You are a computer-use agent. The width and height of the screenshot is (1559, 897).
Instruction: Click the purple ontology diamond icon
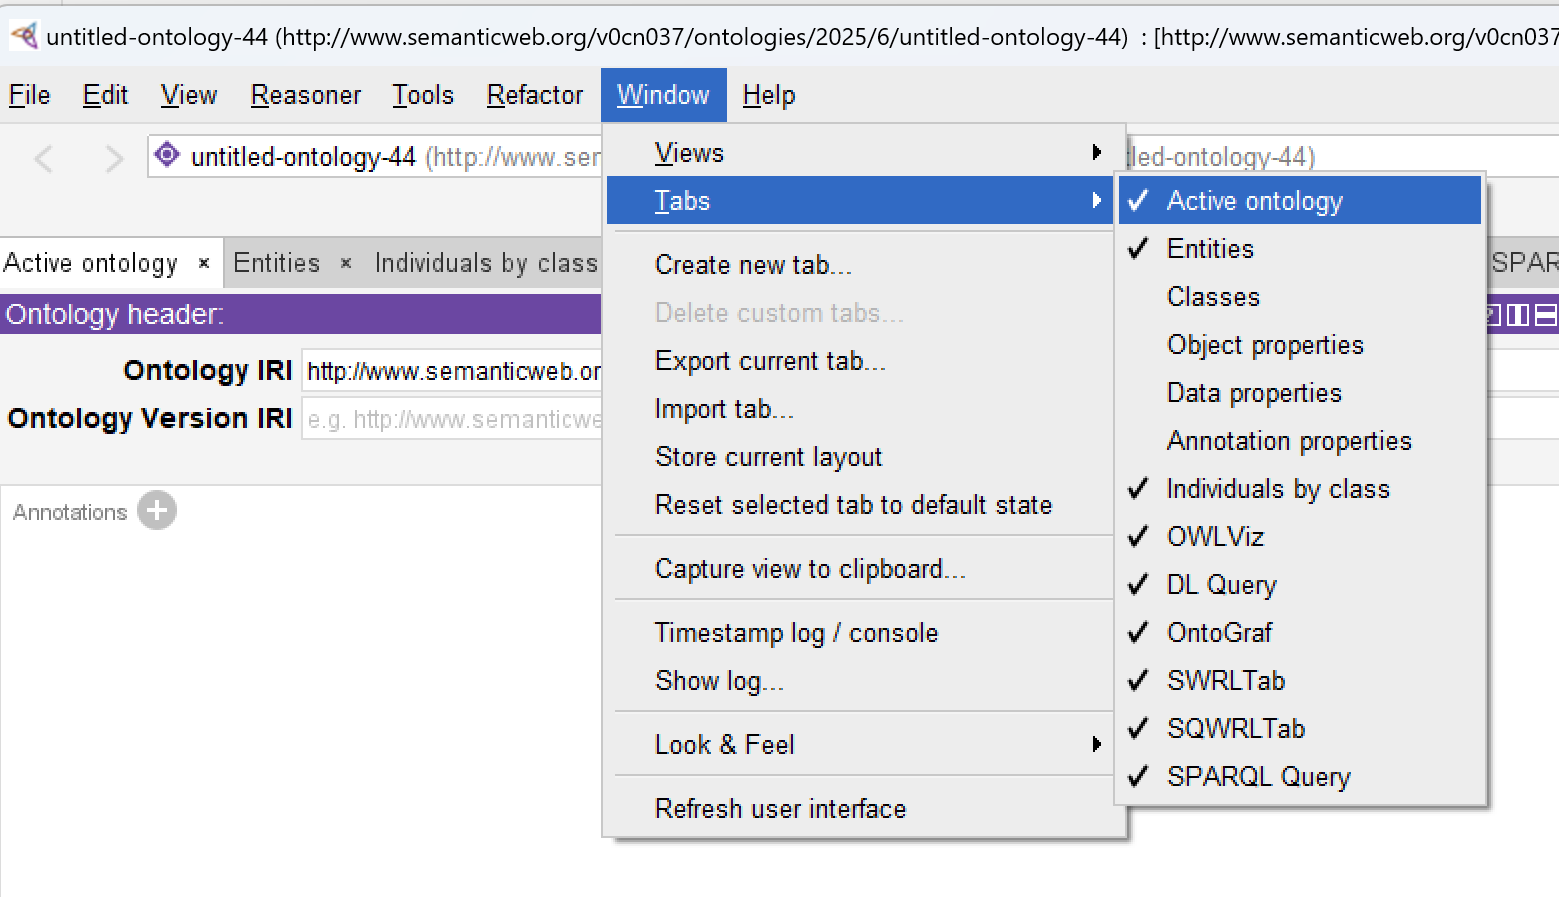(x=167, y=155)
